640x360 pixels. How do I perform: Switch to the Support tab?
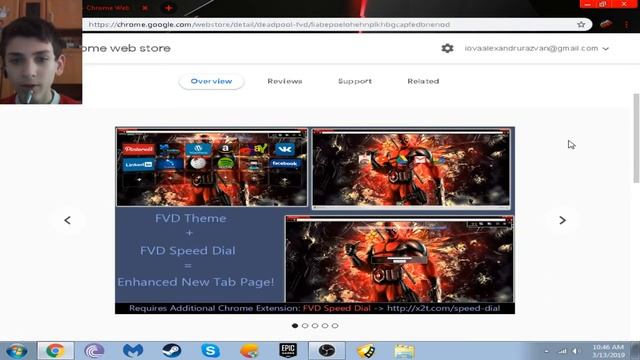click(355, 81)
